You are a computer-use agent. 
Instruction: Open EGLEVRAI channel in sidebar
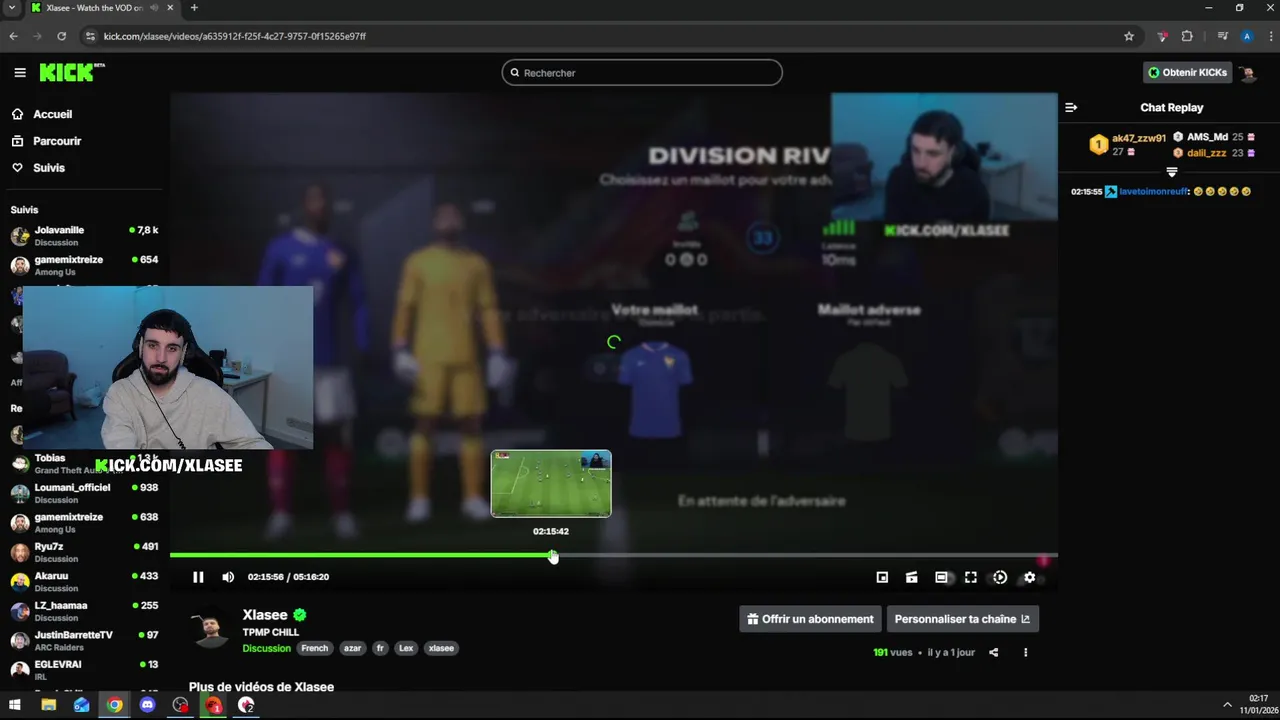pos(85,670)
